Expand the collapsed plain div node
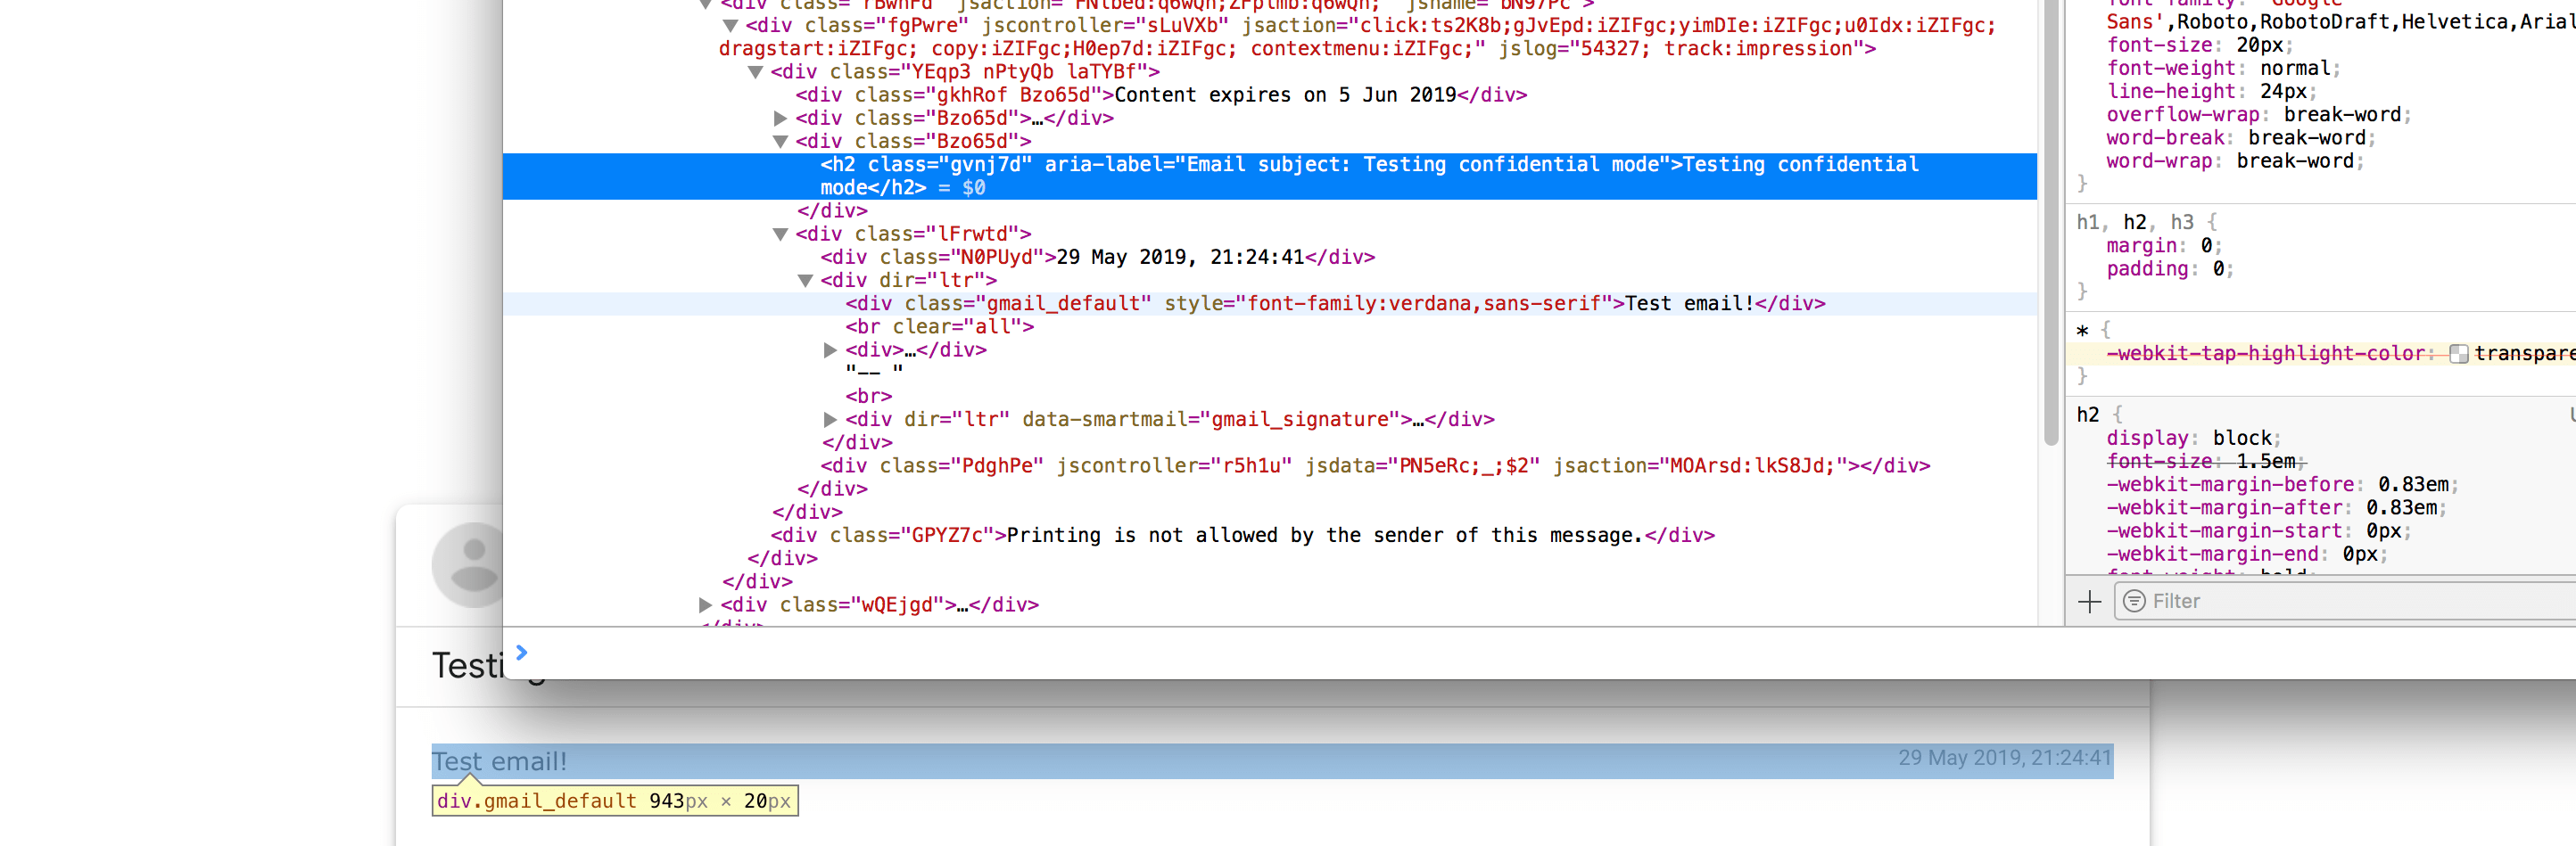The image size is (2576, 846). (x=830, y=350)
